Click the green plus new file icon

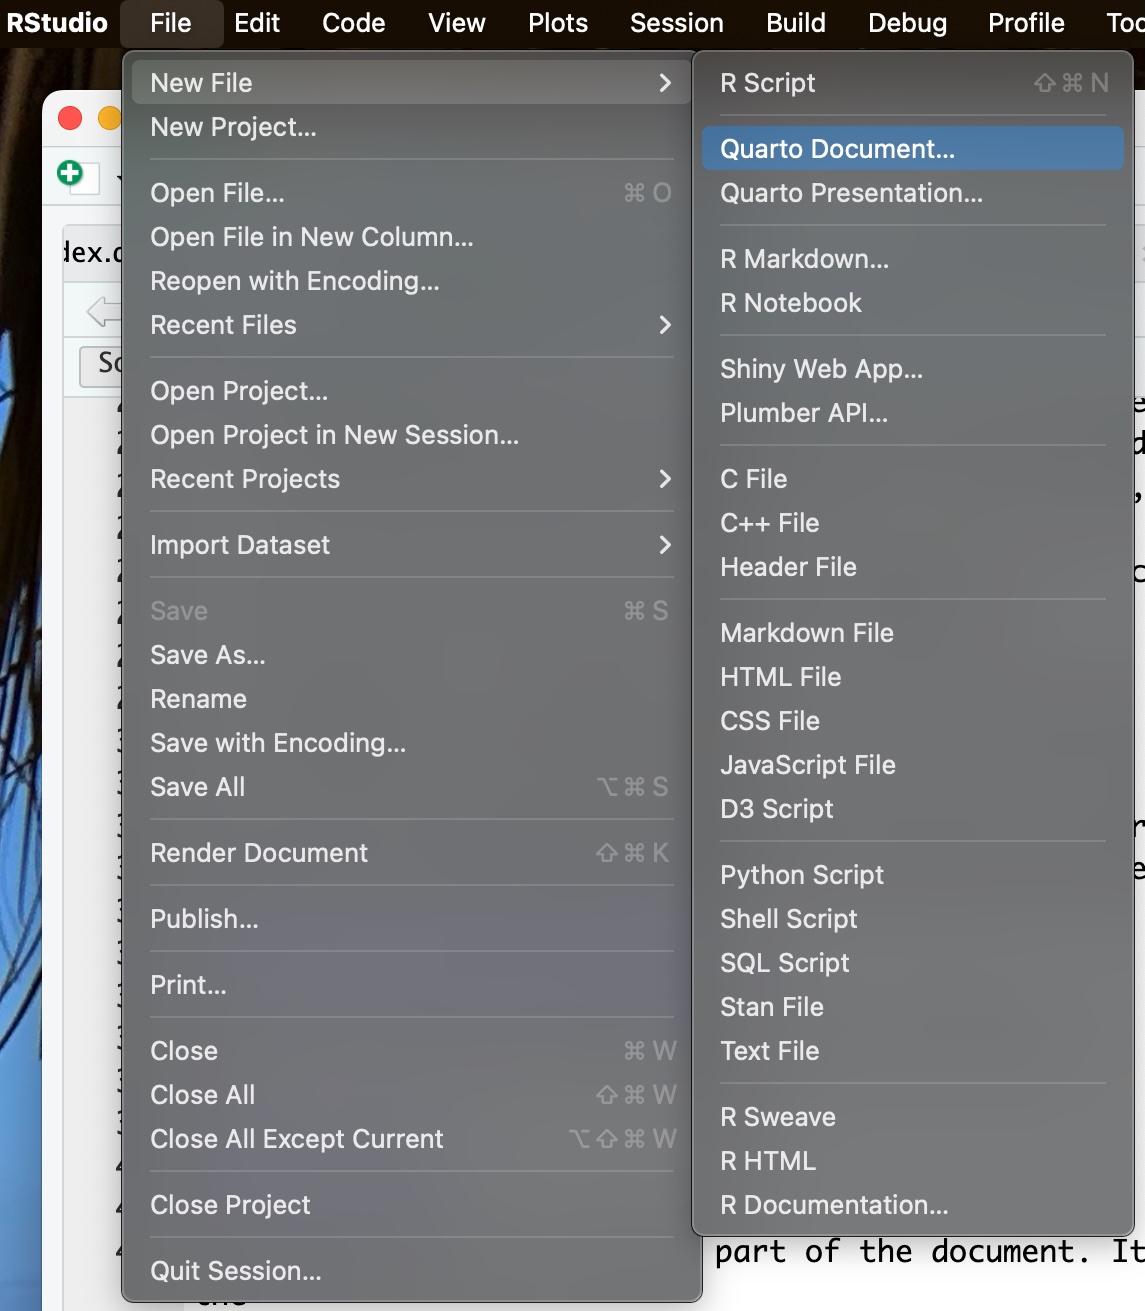[x=70, y=174]
